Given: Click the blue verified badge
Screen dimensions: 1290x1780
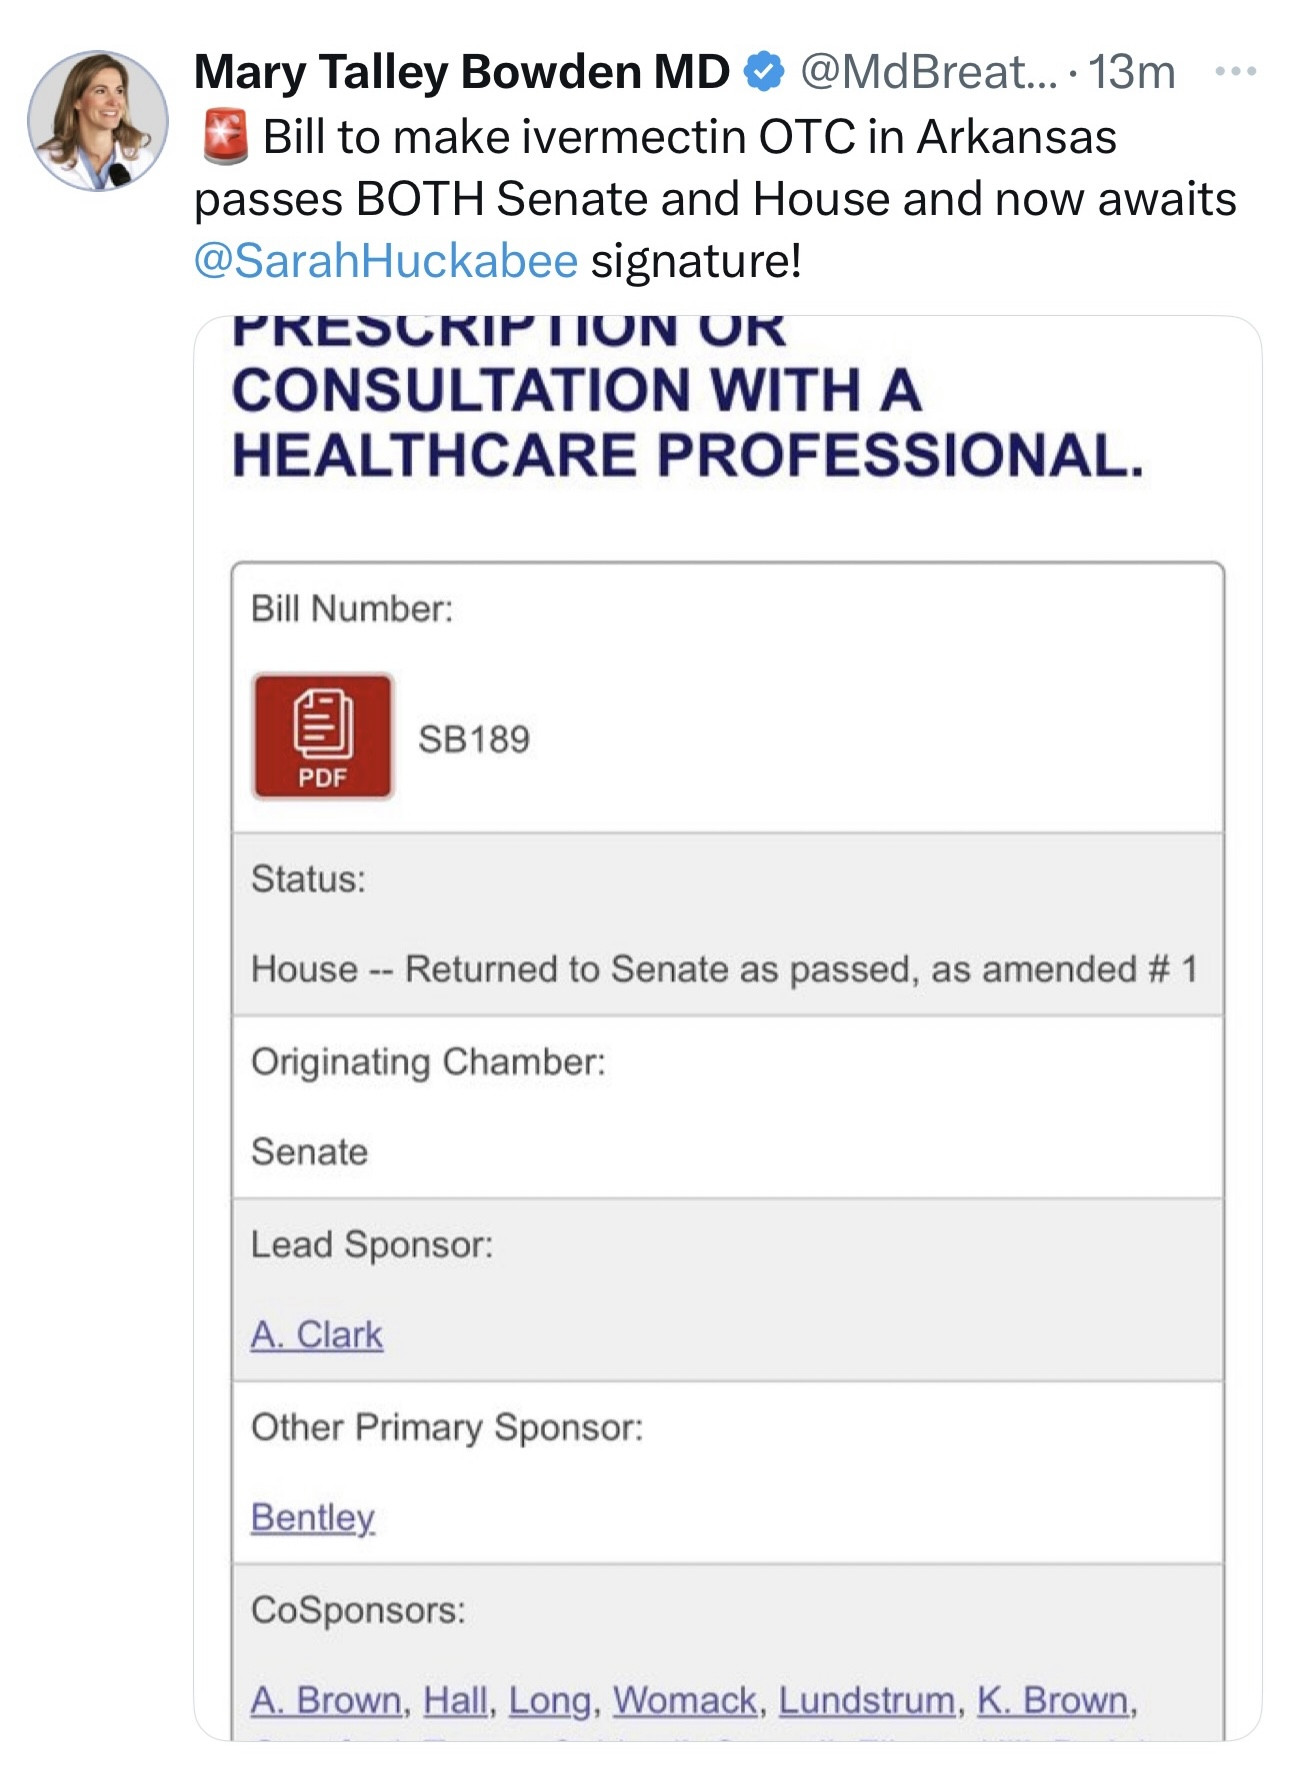Looking at the screenshot, I should pyautogui.click(x=765, y=72).
